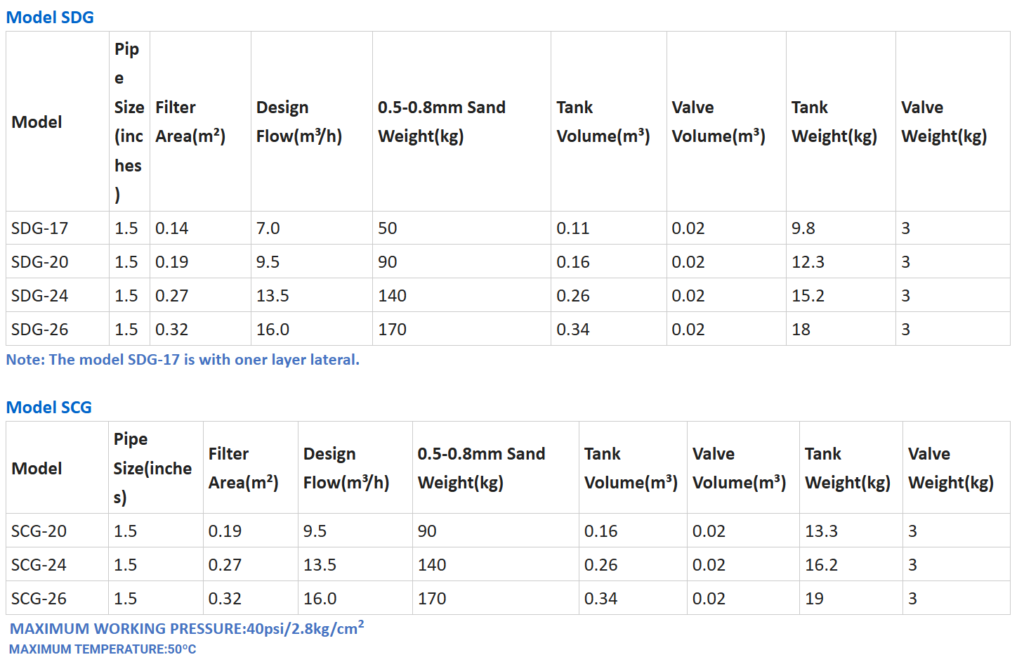Click the SDG-24 row label

39,296
